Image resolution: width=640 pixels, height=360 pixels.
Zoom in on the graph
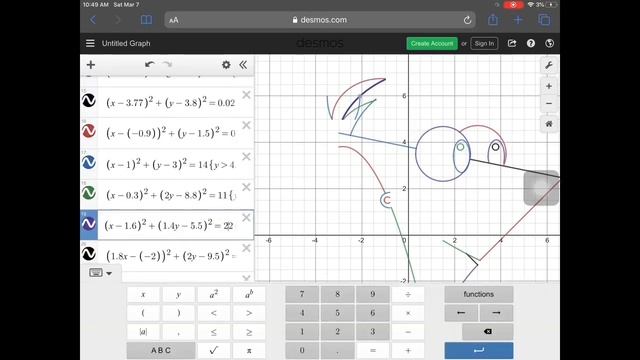(x=549, y=86)
